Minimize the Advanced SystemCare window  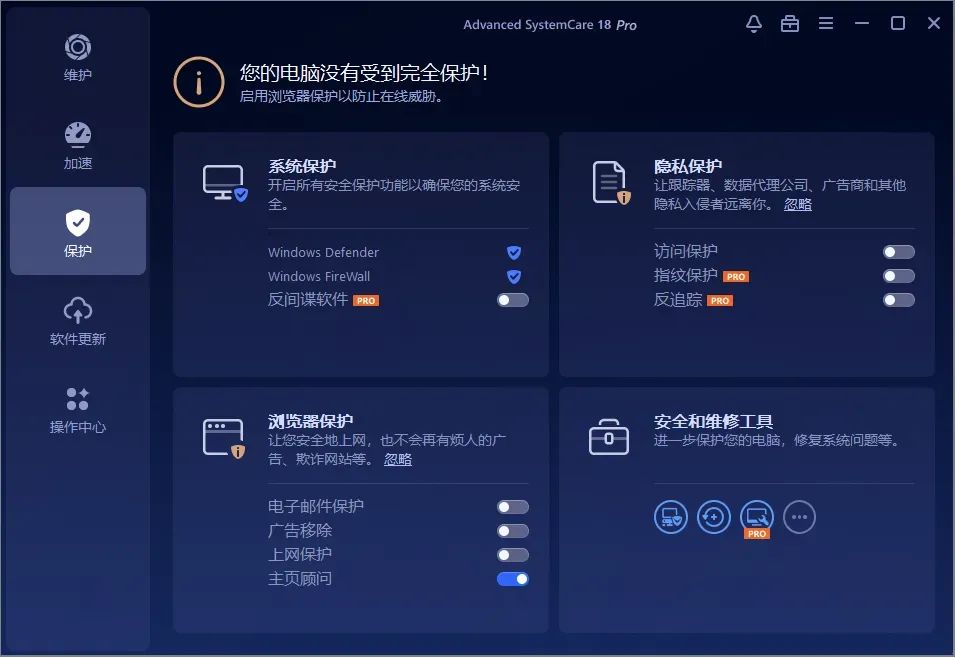[x=862, y=24]
